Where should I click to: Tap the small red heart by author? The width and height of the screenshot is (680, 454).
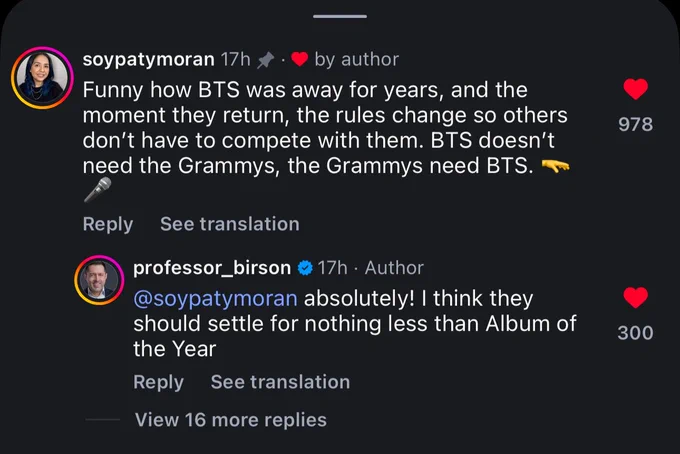pos(299,59)
